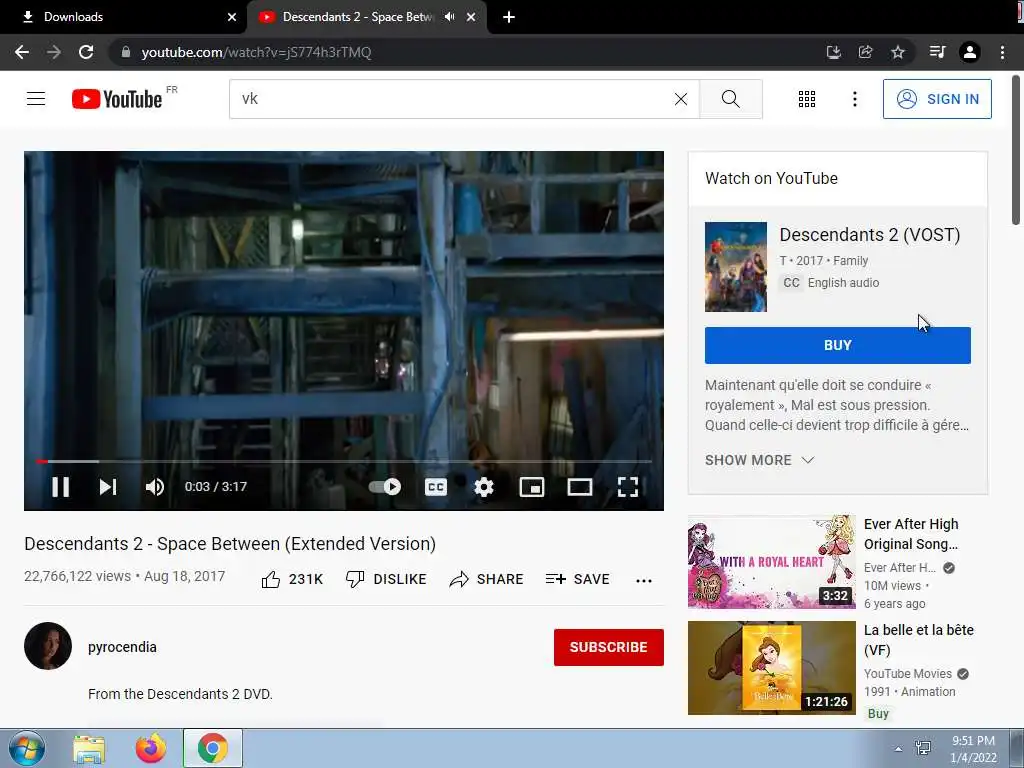
Task: Save the video to a playlist
Action: [x=577, y=579]
